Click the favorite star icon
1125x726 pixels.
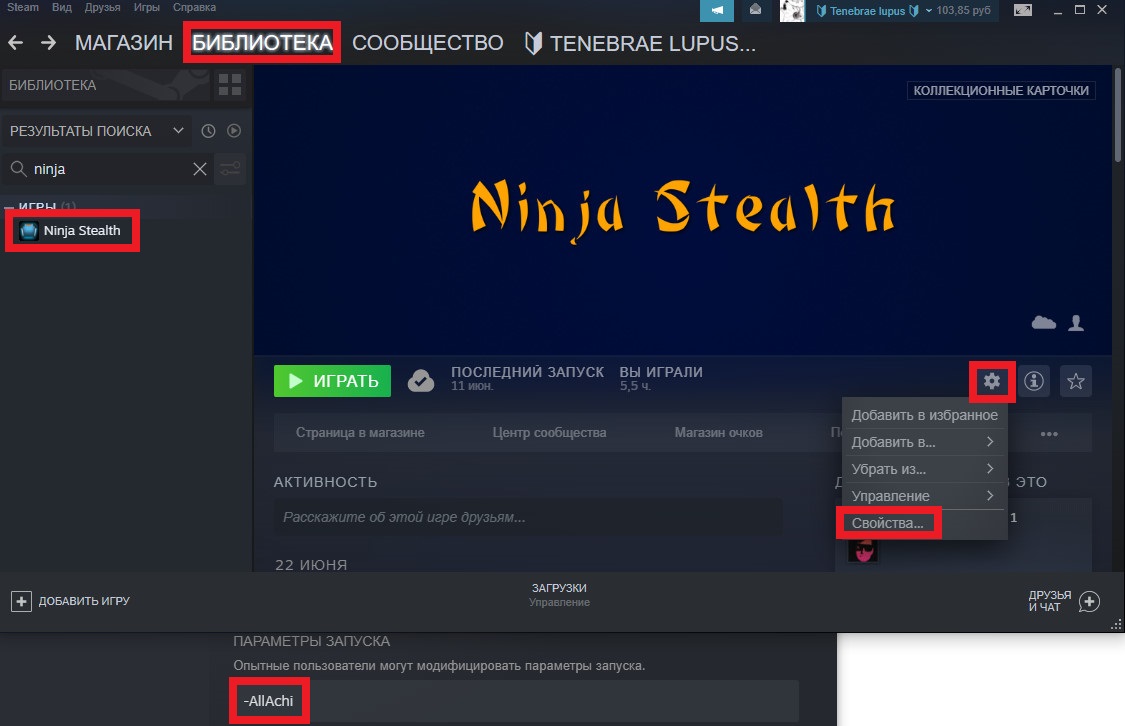click(x=1075, y=381)
